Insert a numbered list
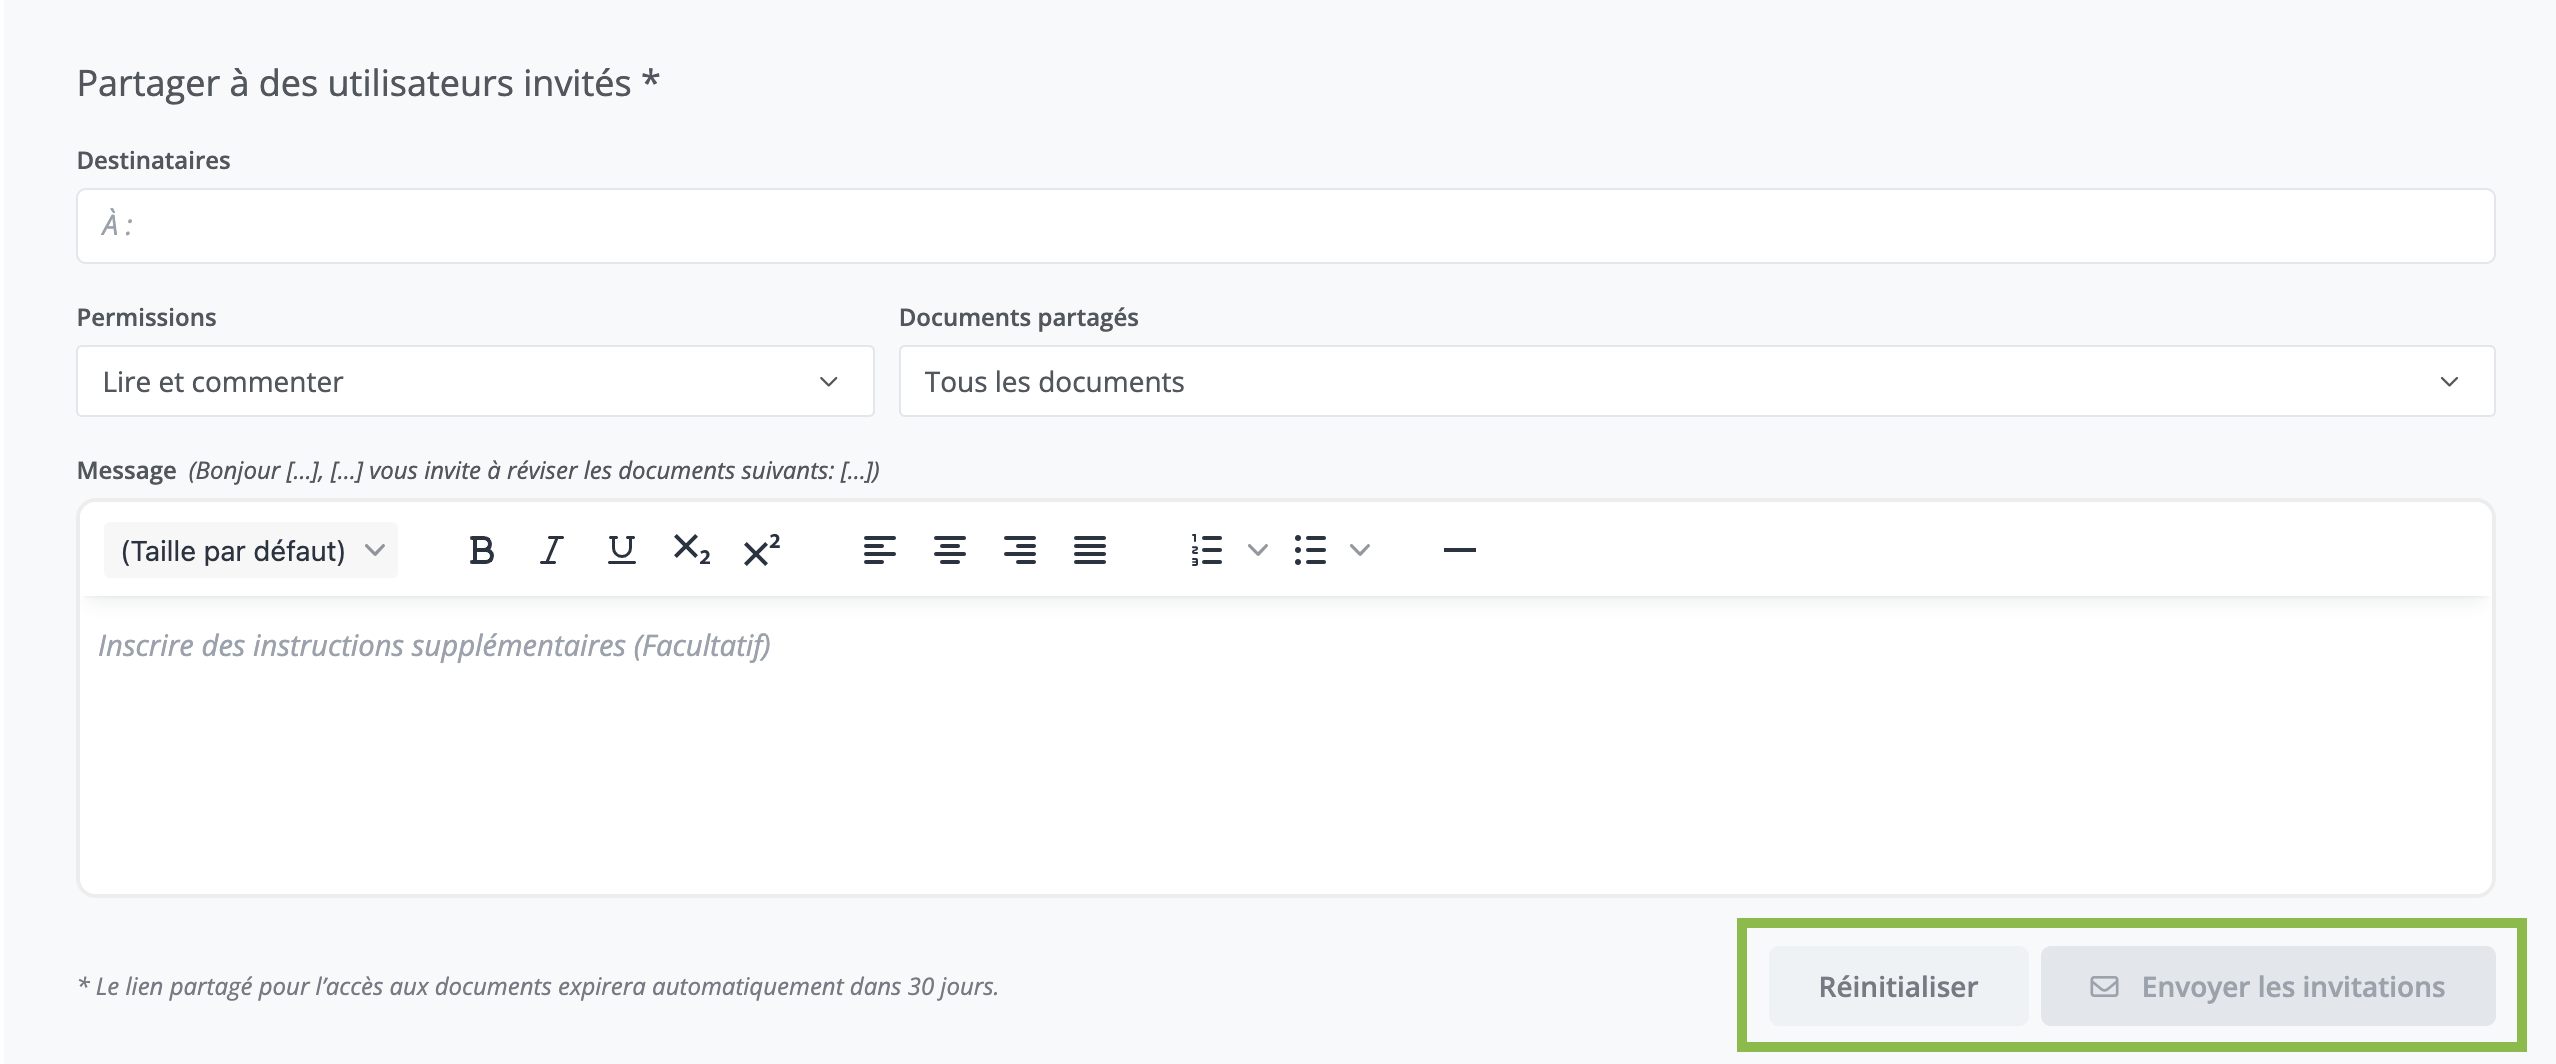 pyautogui.click(x=1207, y=550)
